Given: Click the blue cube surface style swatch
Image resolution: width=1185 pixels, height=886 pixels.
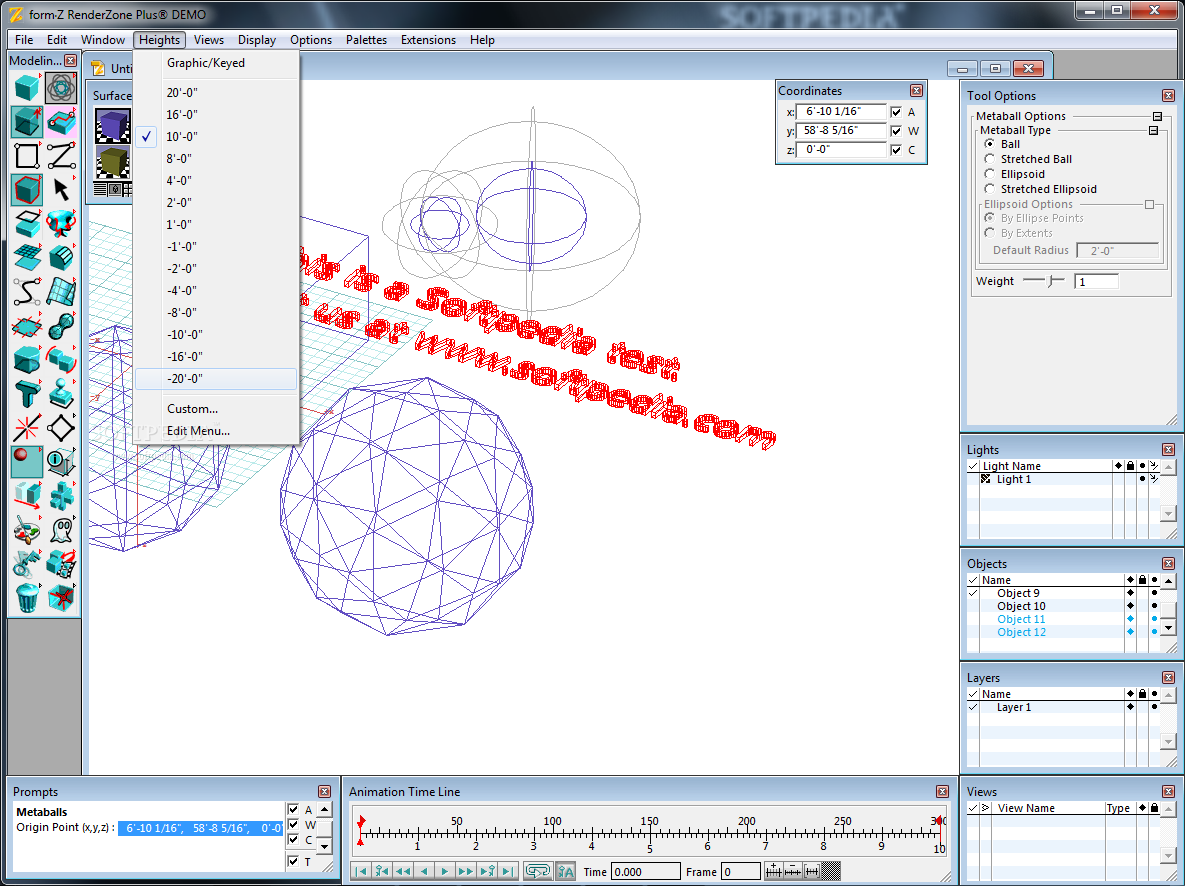Looking at the screenshot, I should pyautogui.click(x=113, y=125).
